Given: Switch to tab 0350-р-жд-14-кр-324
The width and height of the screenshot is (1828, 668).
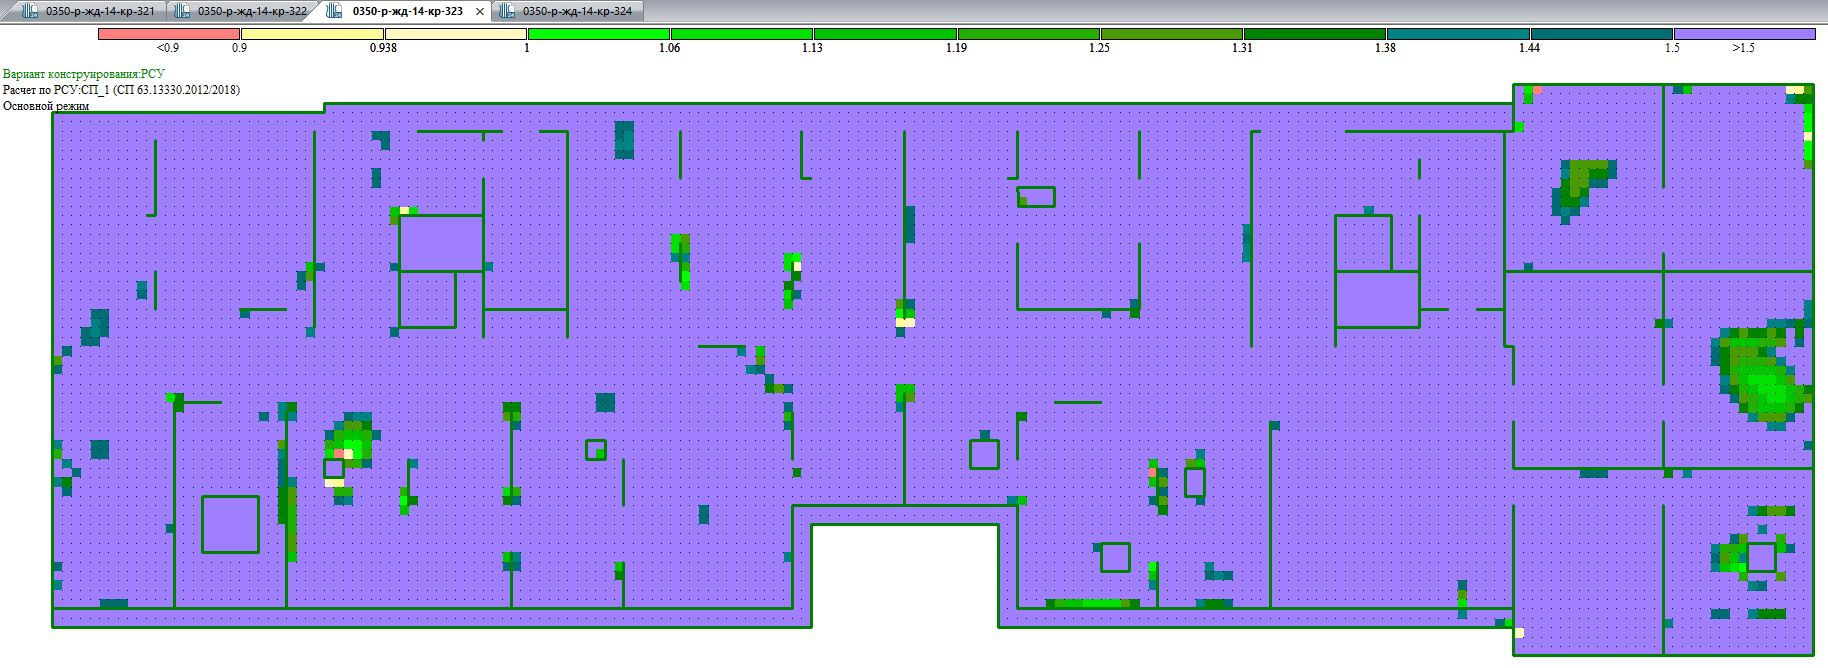Looking at the screenshot, I should click(569, 11).
